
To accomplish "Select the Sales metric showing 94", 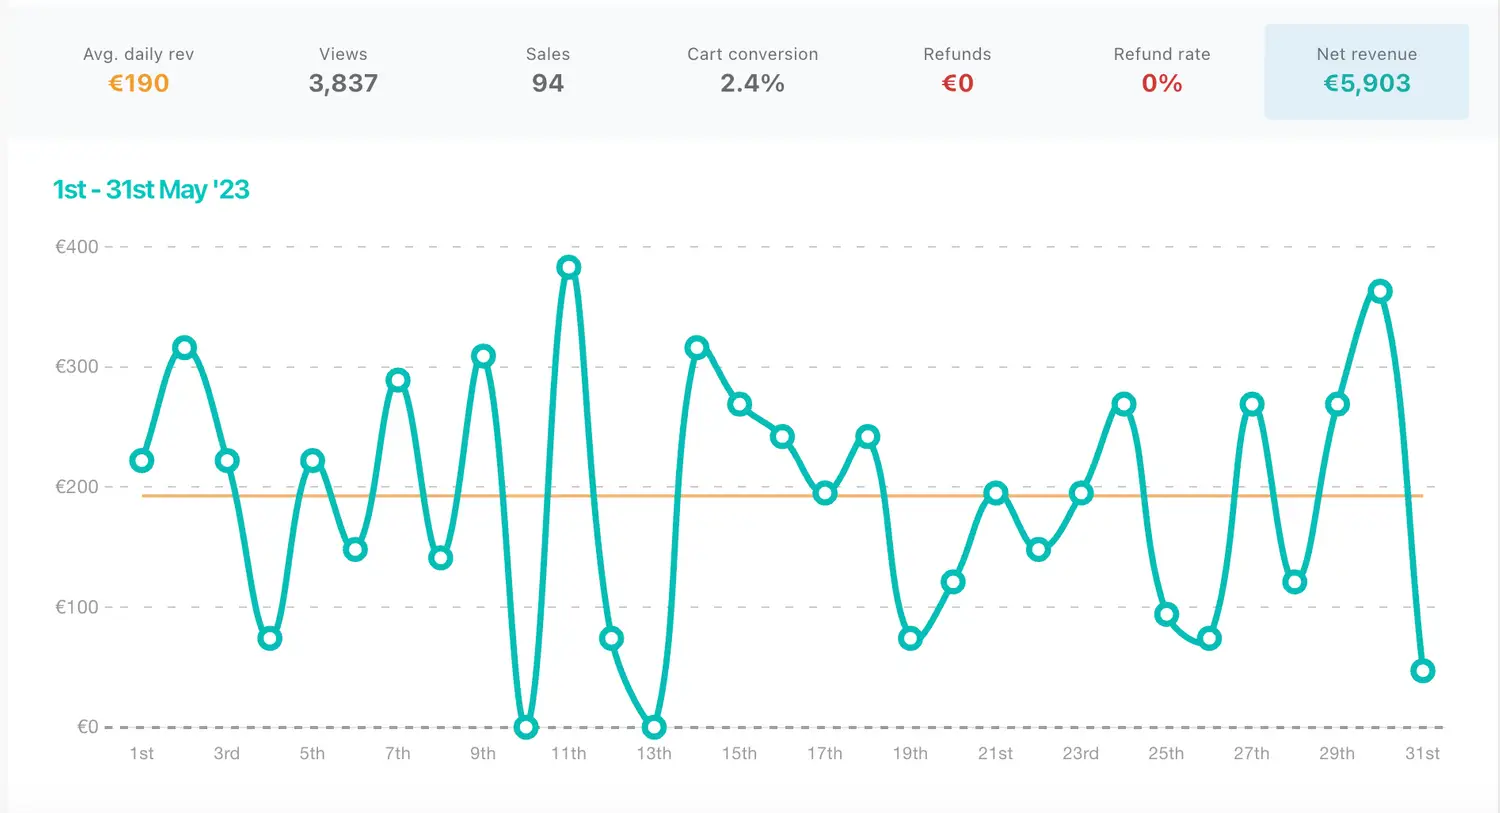I will click(547, 71).
